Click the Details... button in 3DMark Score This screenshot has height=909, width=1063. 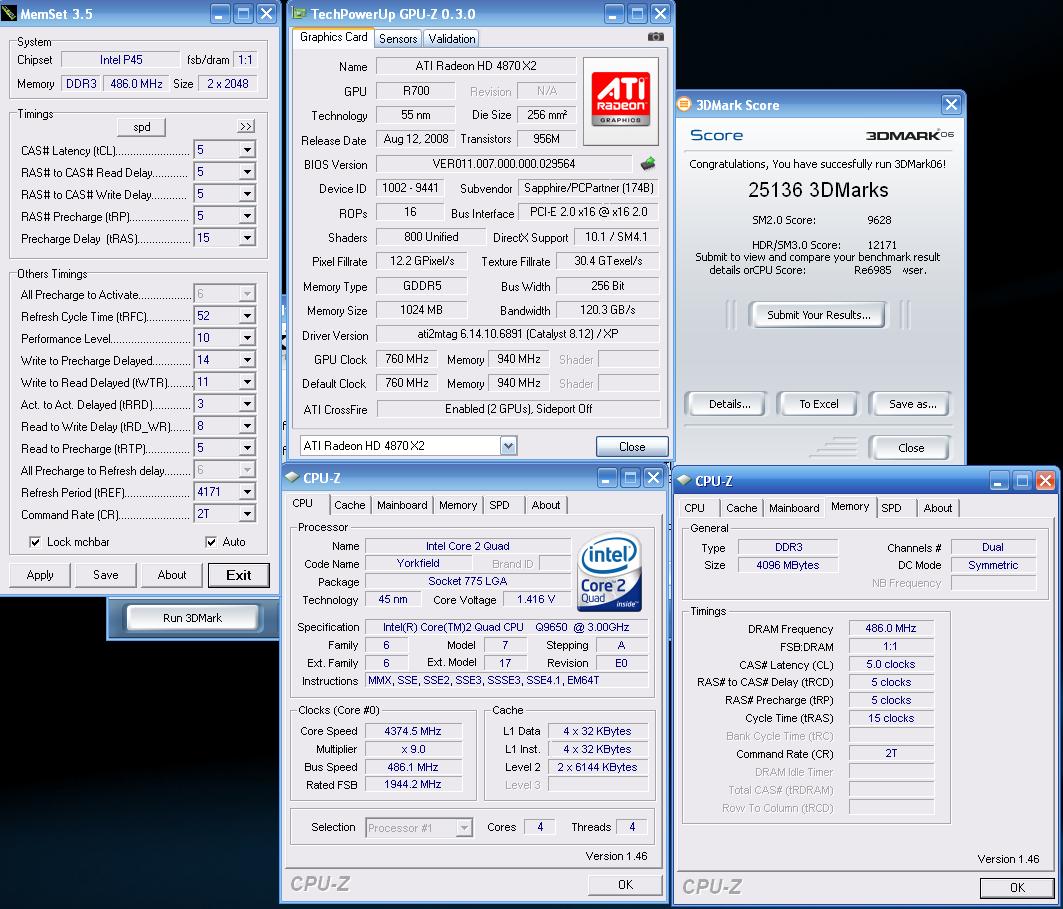pos(729,404)
